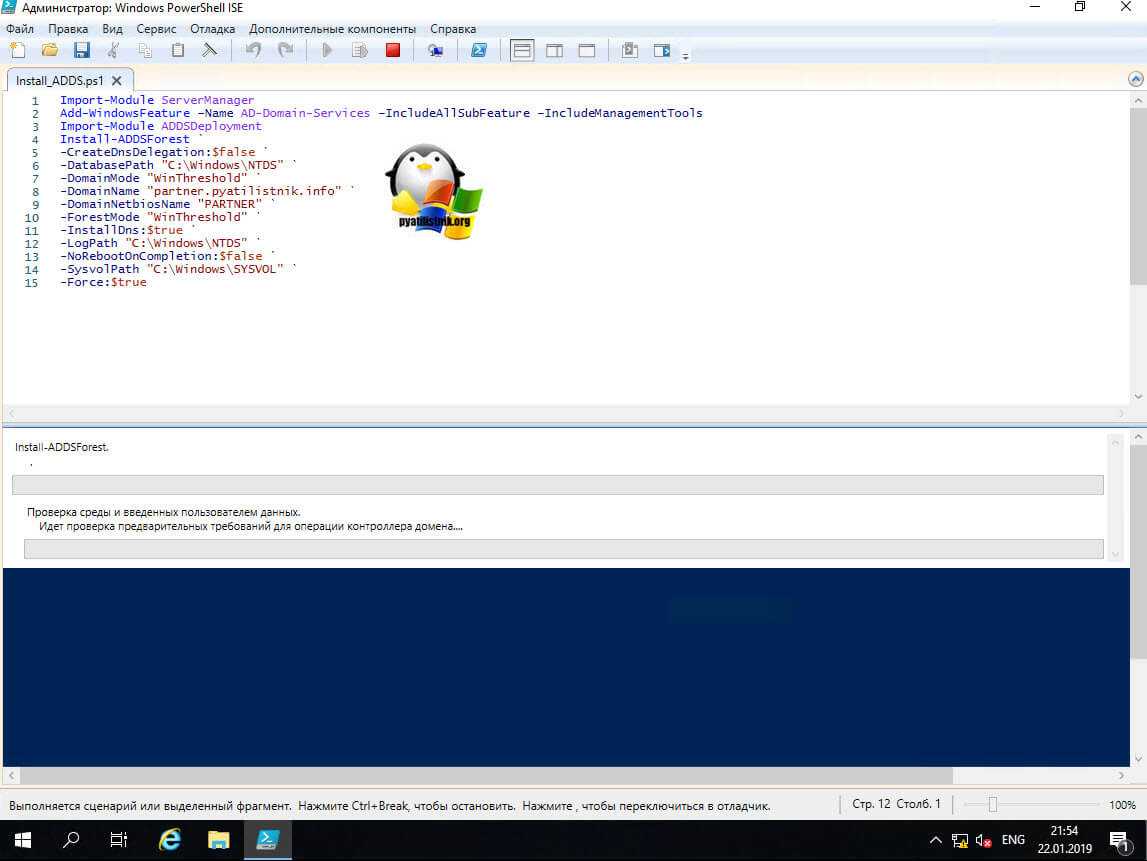The image size is (1147, 861).
Task: Start a new remote PowerShell tab
Action: pyautogui.click(x=436, y=50)
